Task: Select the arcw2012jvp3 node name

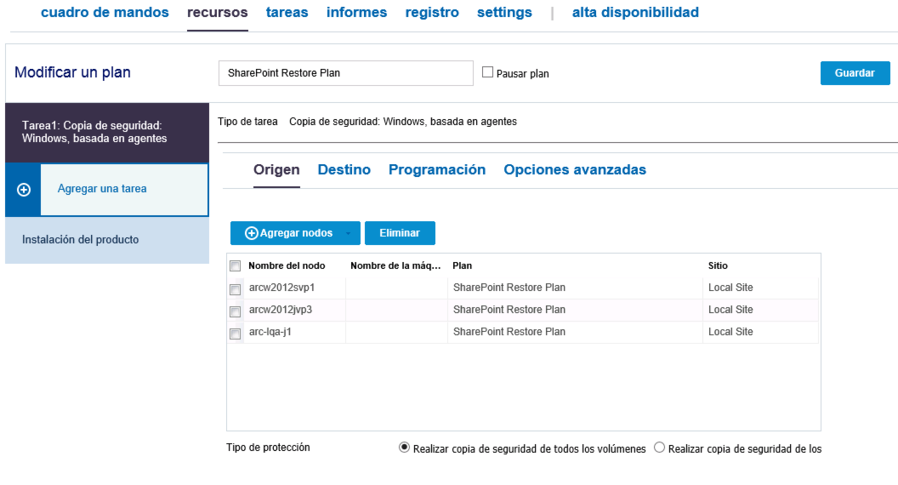Action: [281, 310]
